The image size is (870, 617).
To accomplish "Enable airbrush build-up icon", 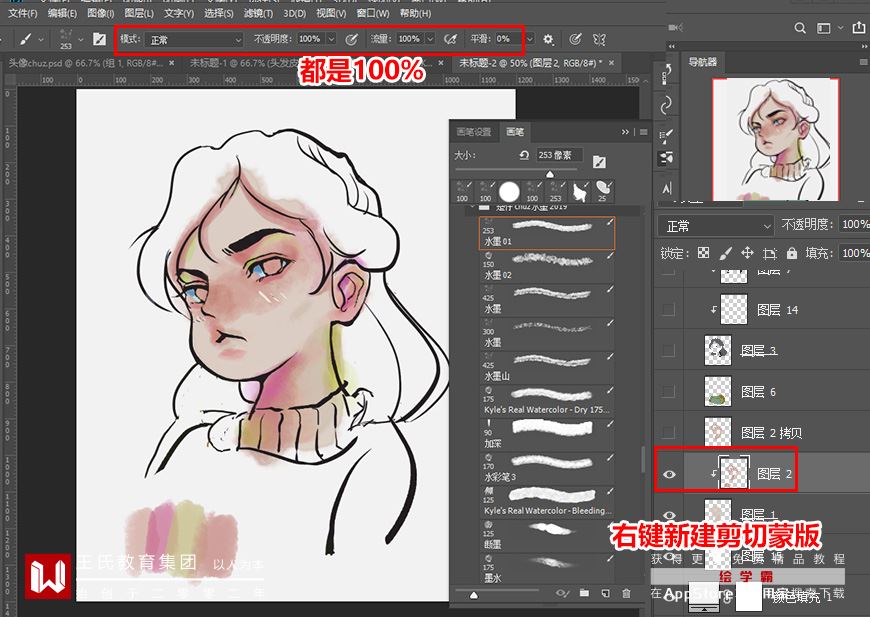I will point(451,39).
